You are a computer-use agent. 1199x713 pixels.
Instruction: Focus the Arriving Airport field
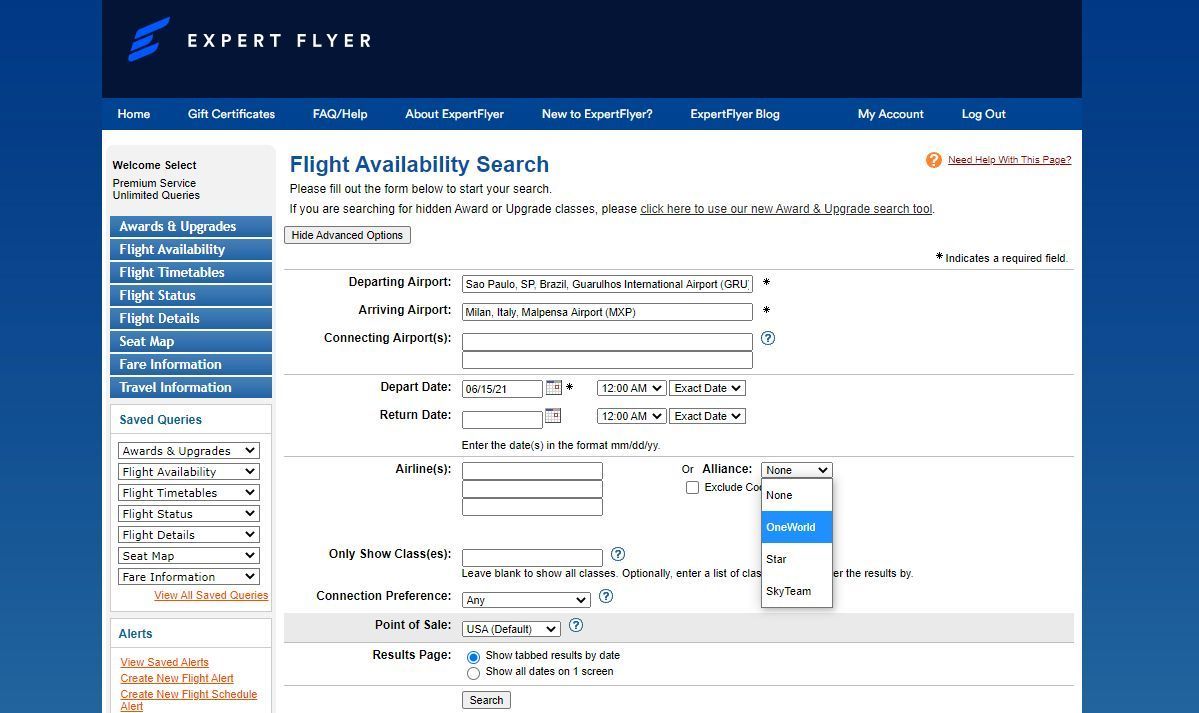tap(607, 312)
